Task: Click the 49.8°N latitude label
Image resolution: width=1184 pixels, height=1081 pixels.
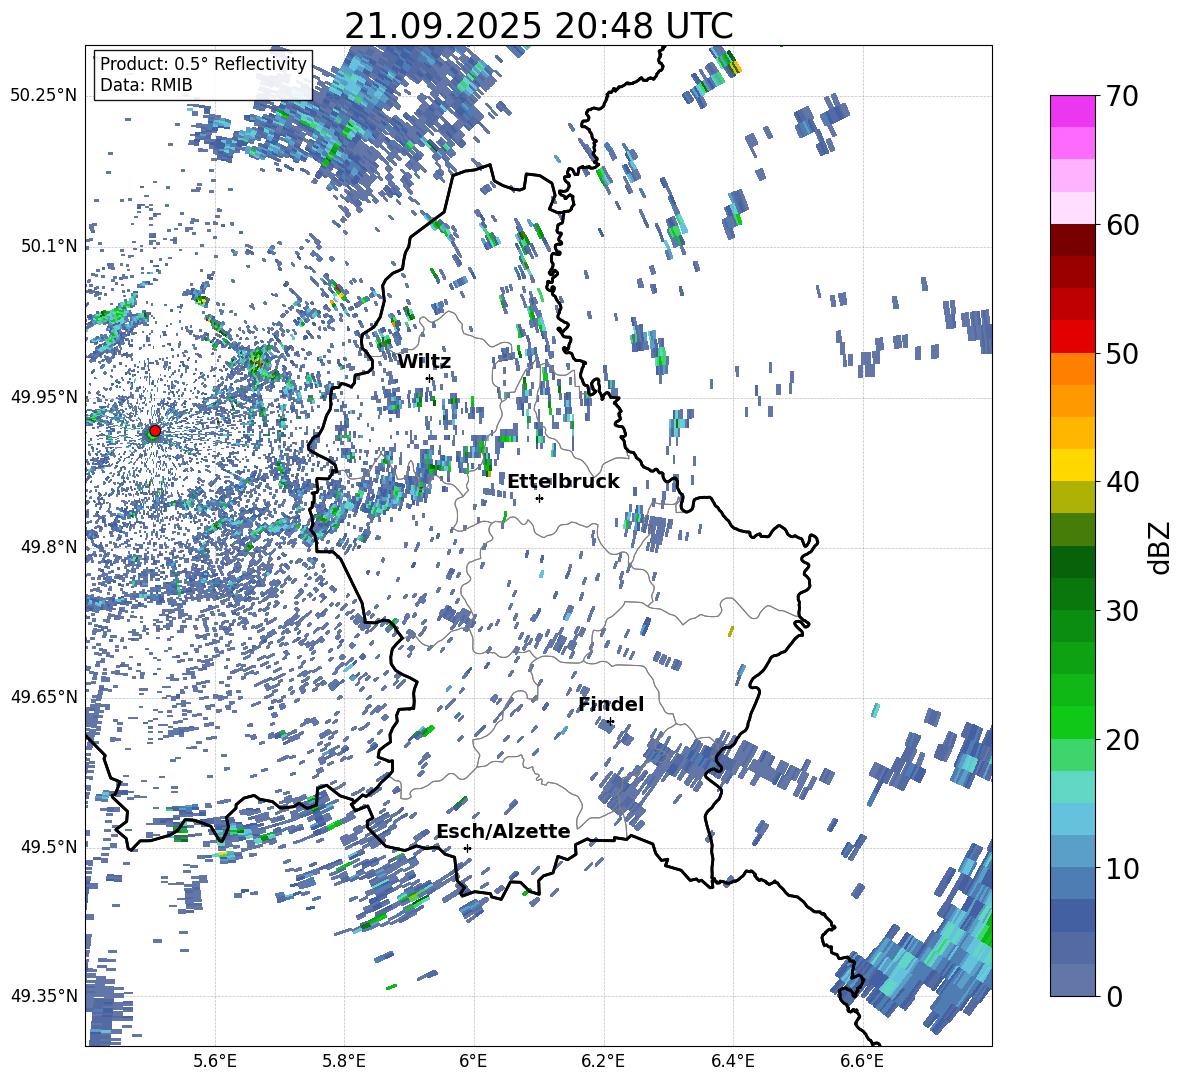Action: point(48,547)
